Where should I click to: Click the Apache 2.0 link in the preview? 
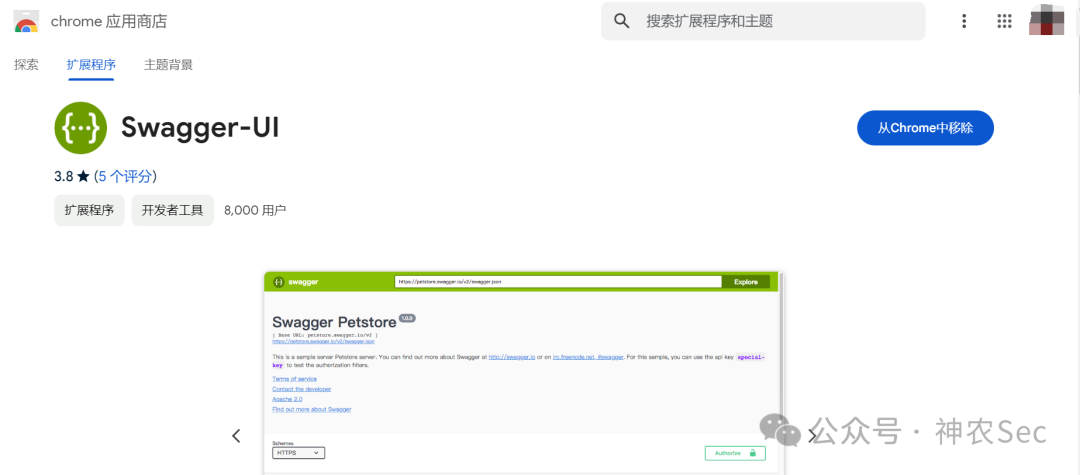[x=287, y=399]
